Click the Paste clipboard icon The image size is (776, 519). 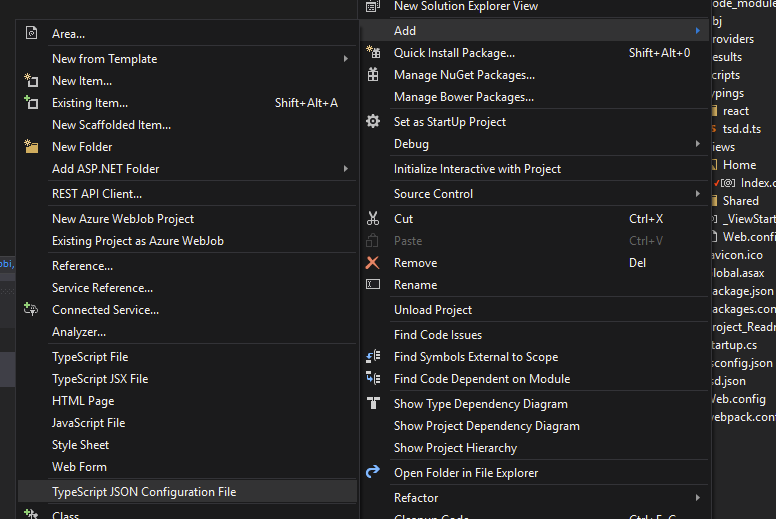pyautogui.click(x=372, y=240)
